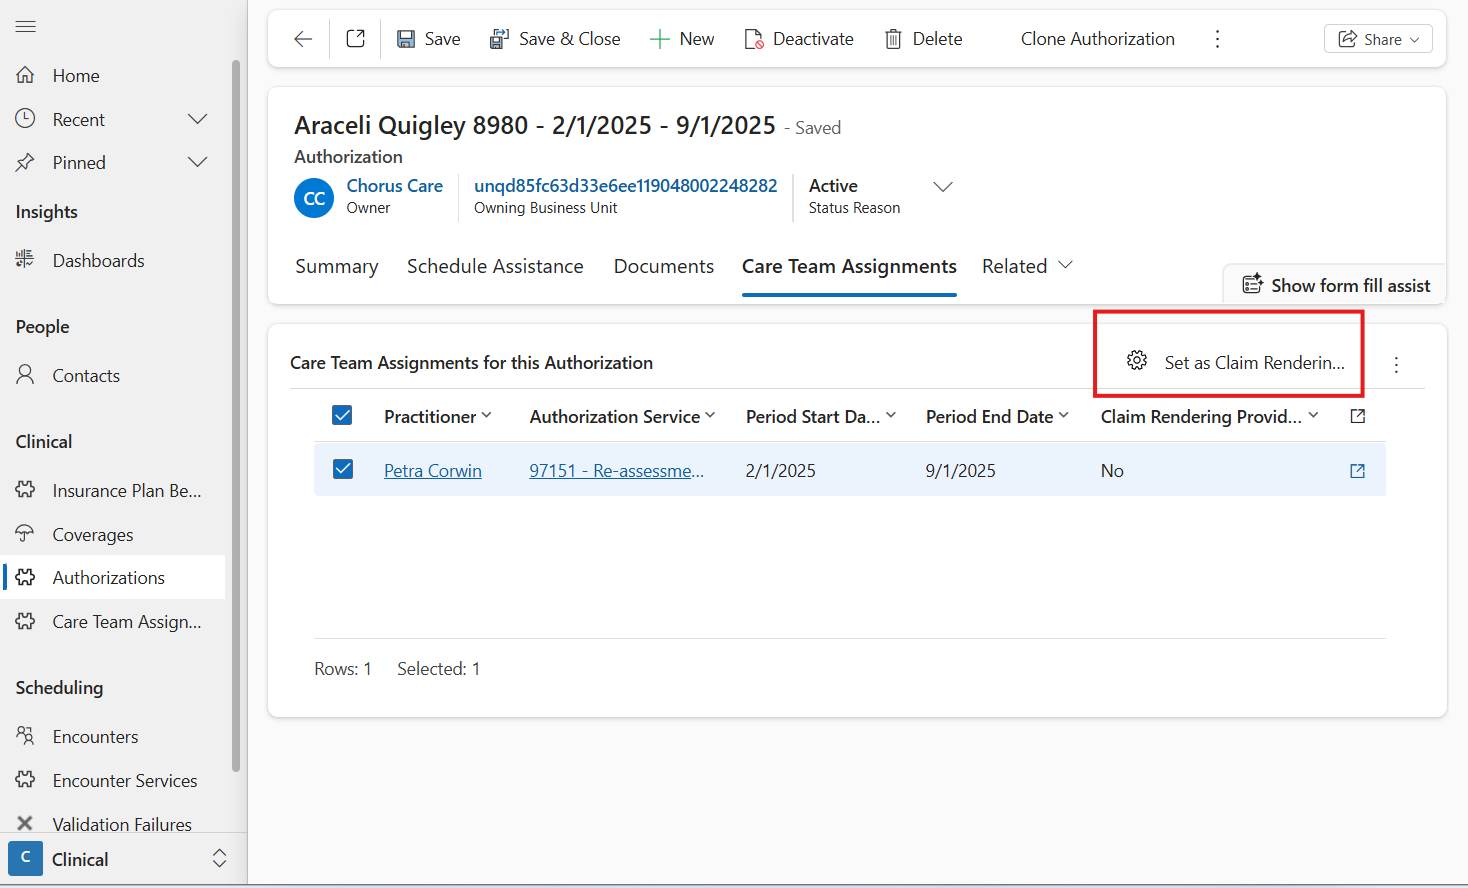Expand the Pinned section chevron

(198, 162)
